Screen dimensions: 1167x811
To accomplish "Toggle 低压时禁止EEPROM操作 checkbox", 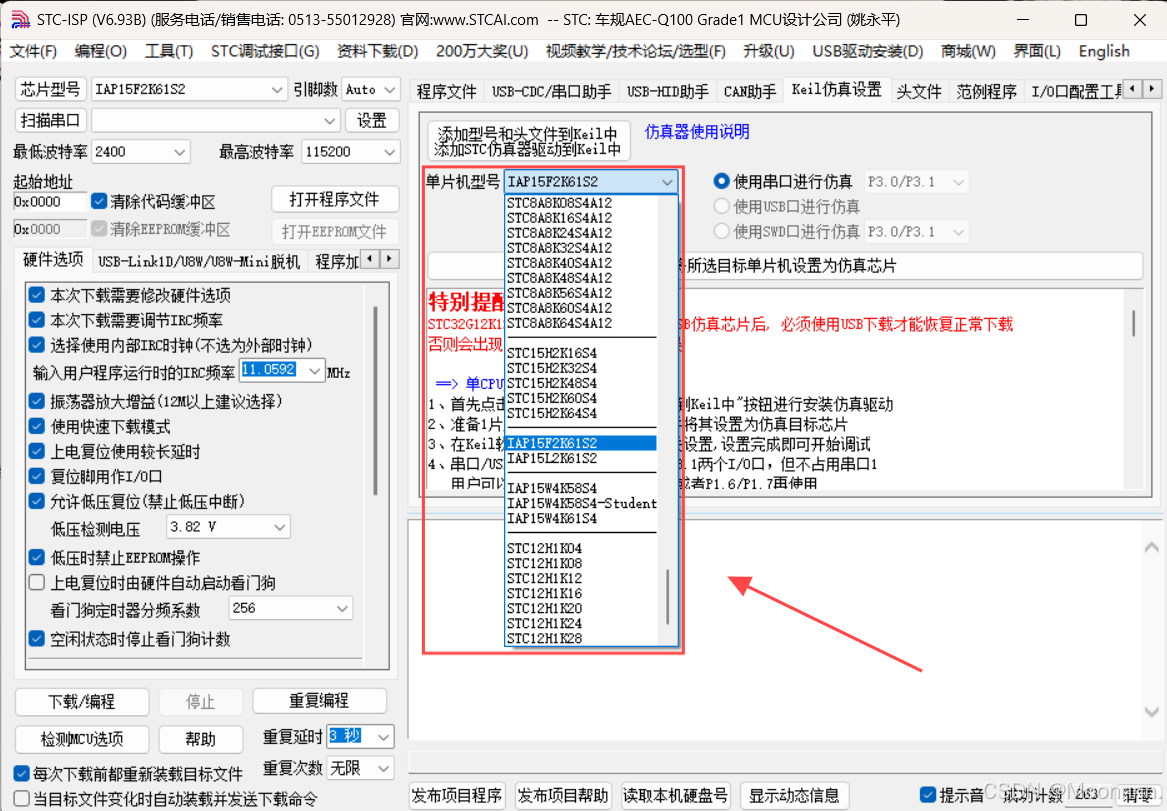I will pyautogui.click(x=36, y=557).
